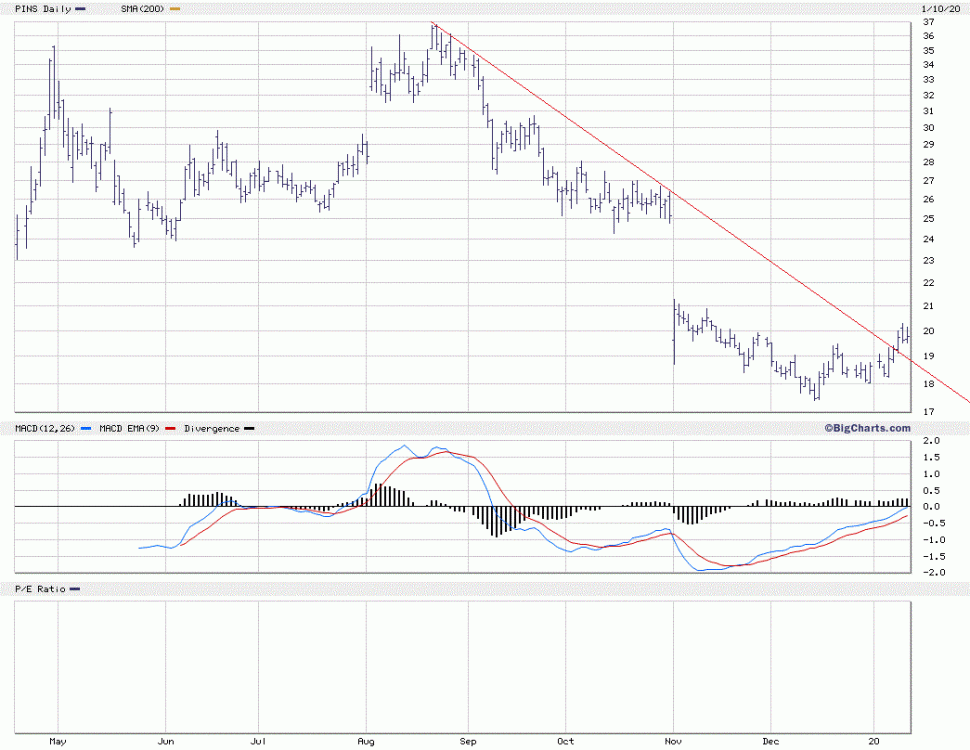The width and height of the screenshot is (970, 750).
Task: Click price axis value 26
Action: (x=929, y=199)
